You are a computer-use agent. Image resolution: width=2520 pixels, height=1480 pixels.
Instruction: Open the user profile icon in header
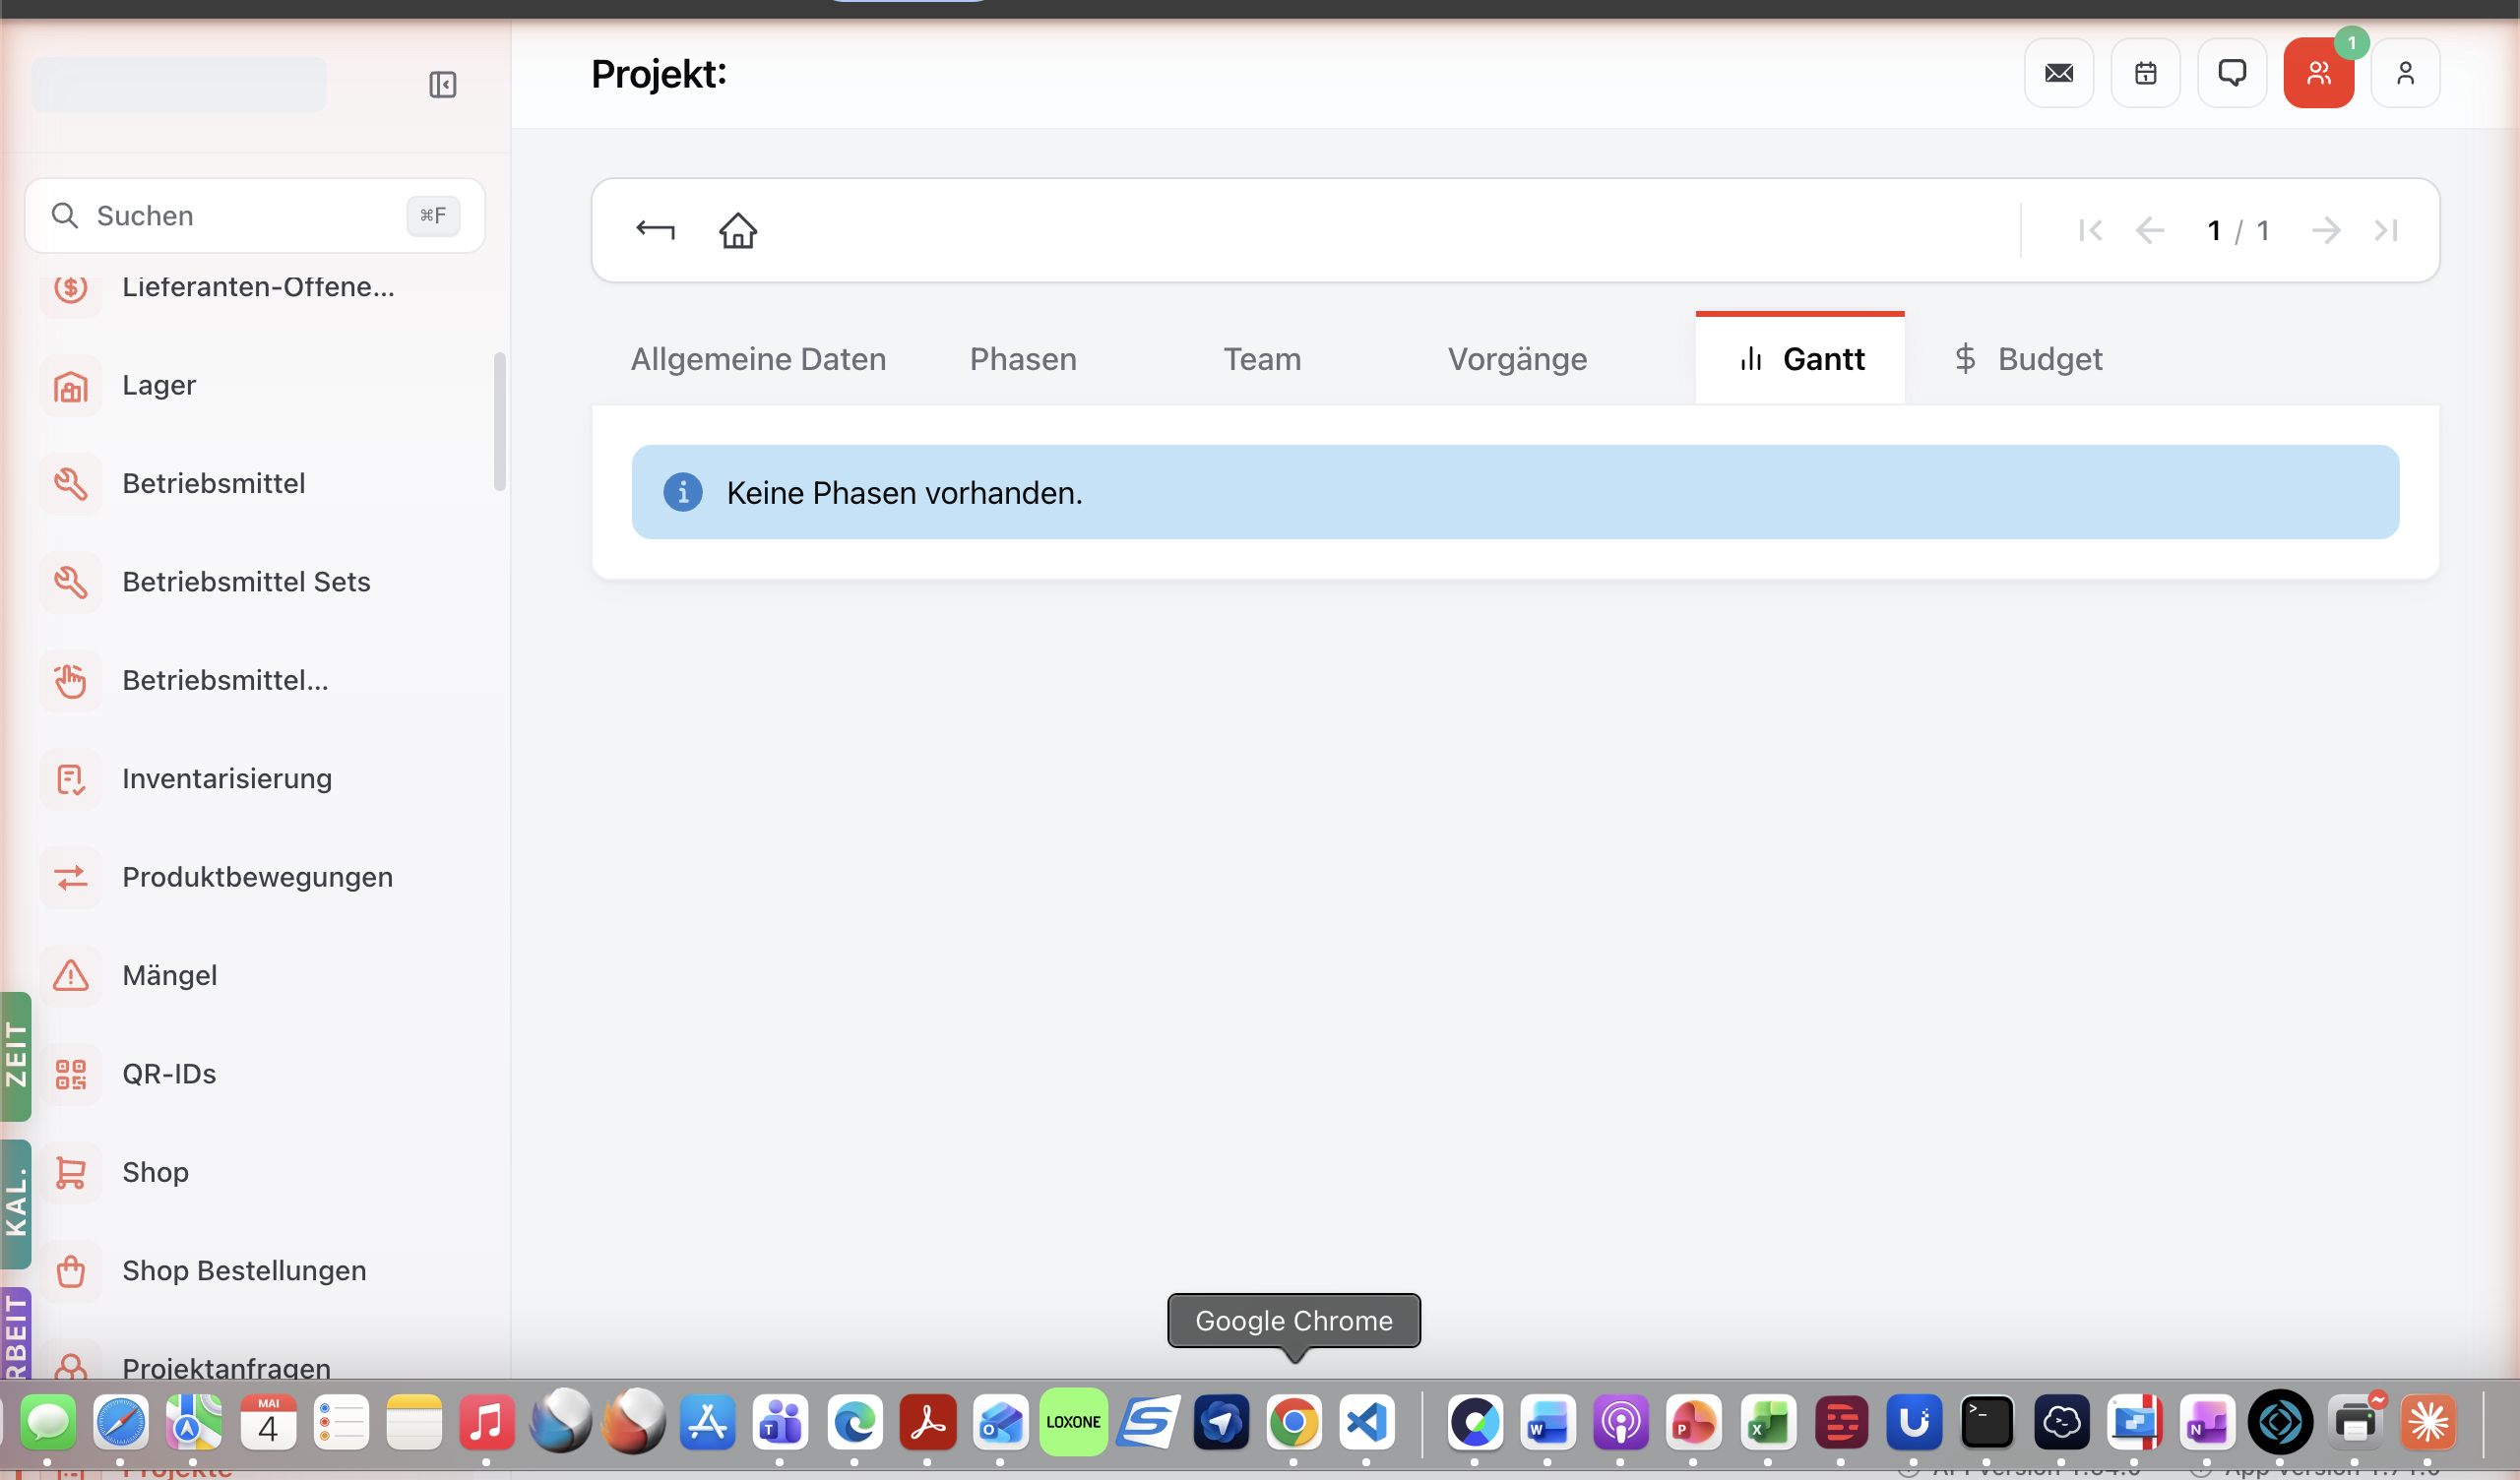[x=2406, y=73]
